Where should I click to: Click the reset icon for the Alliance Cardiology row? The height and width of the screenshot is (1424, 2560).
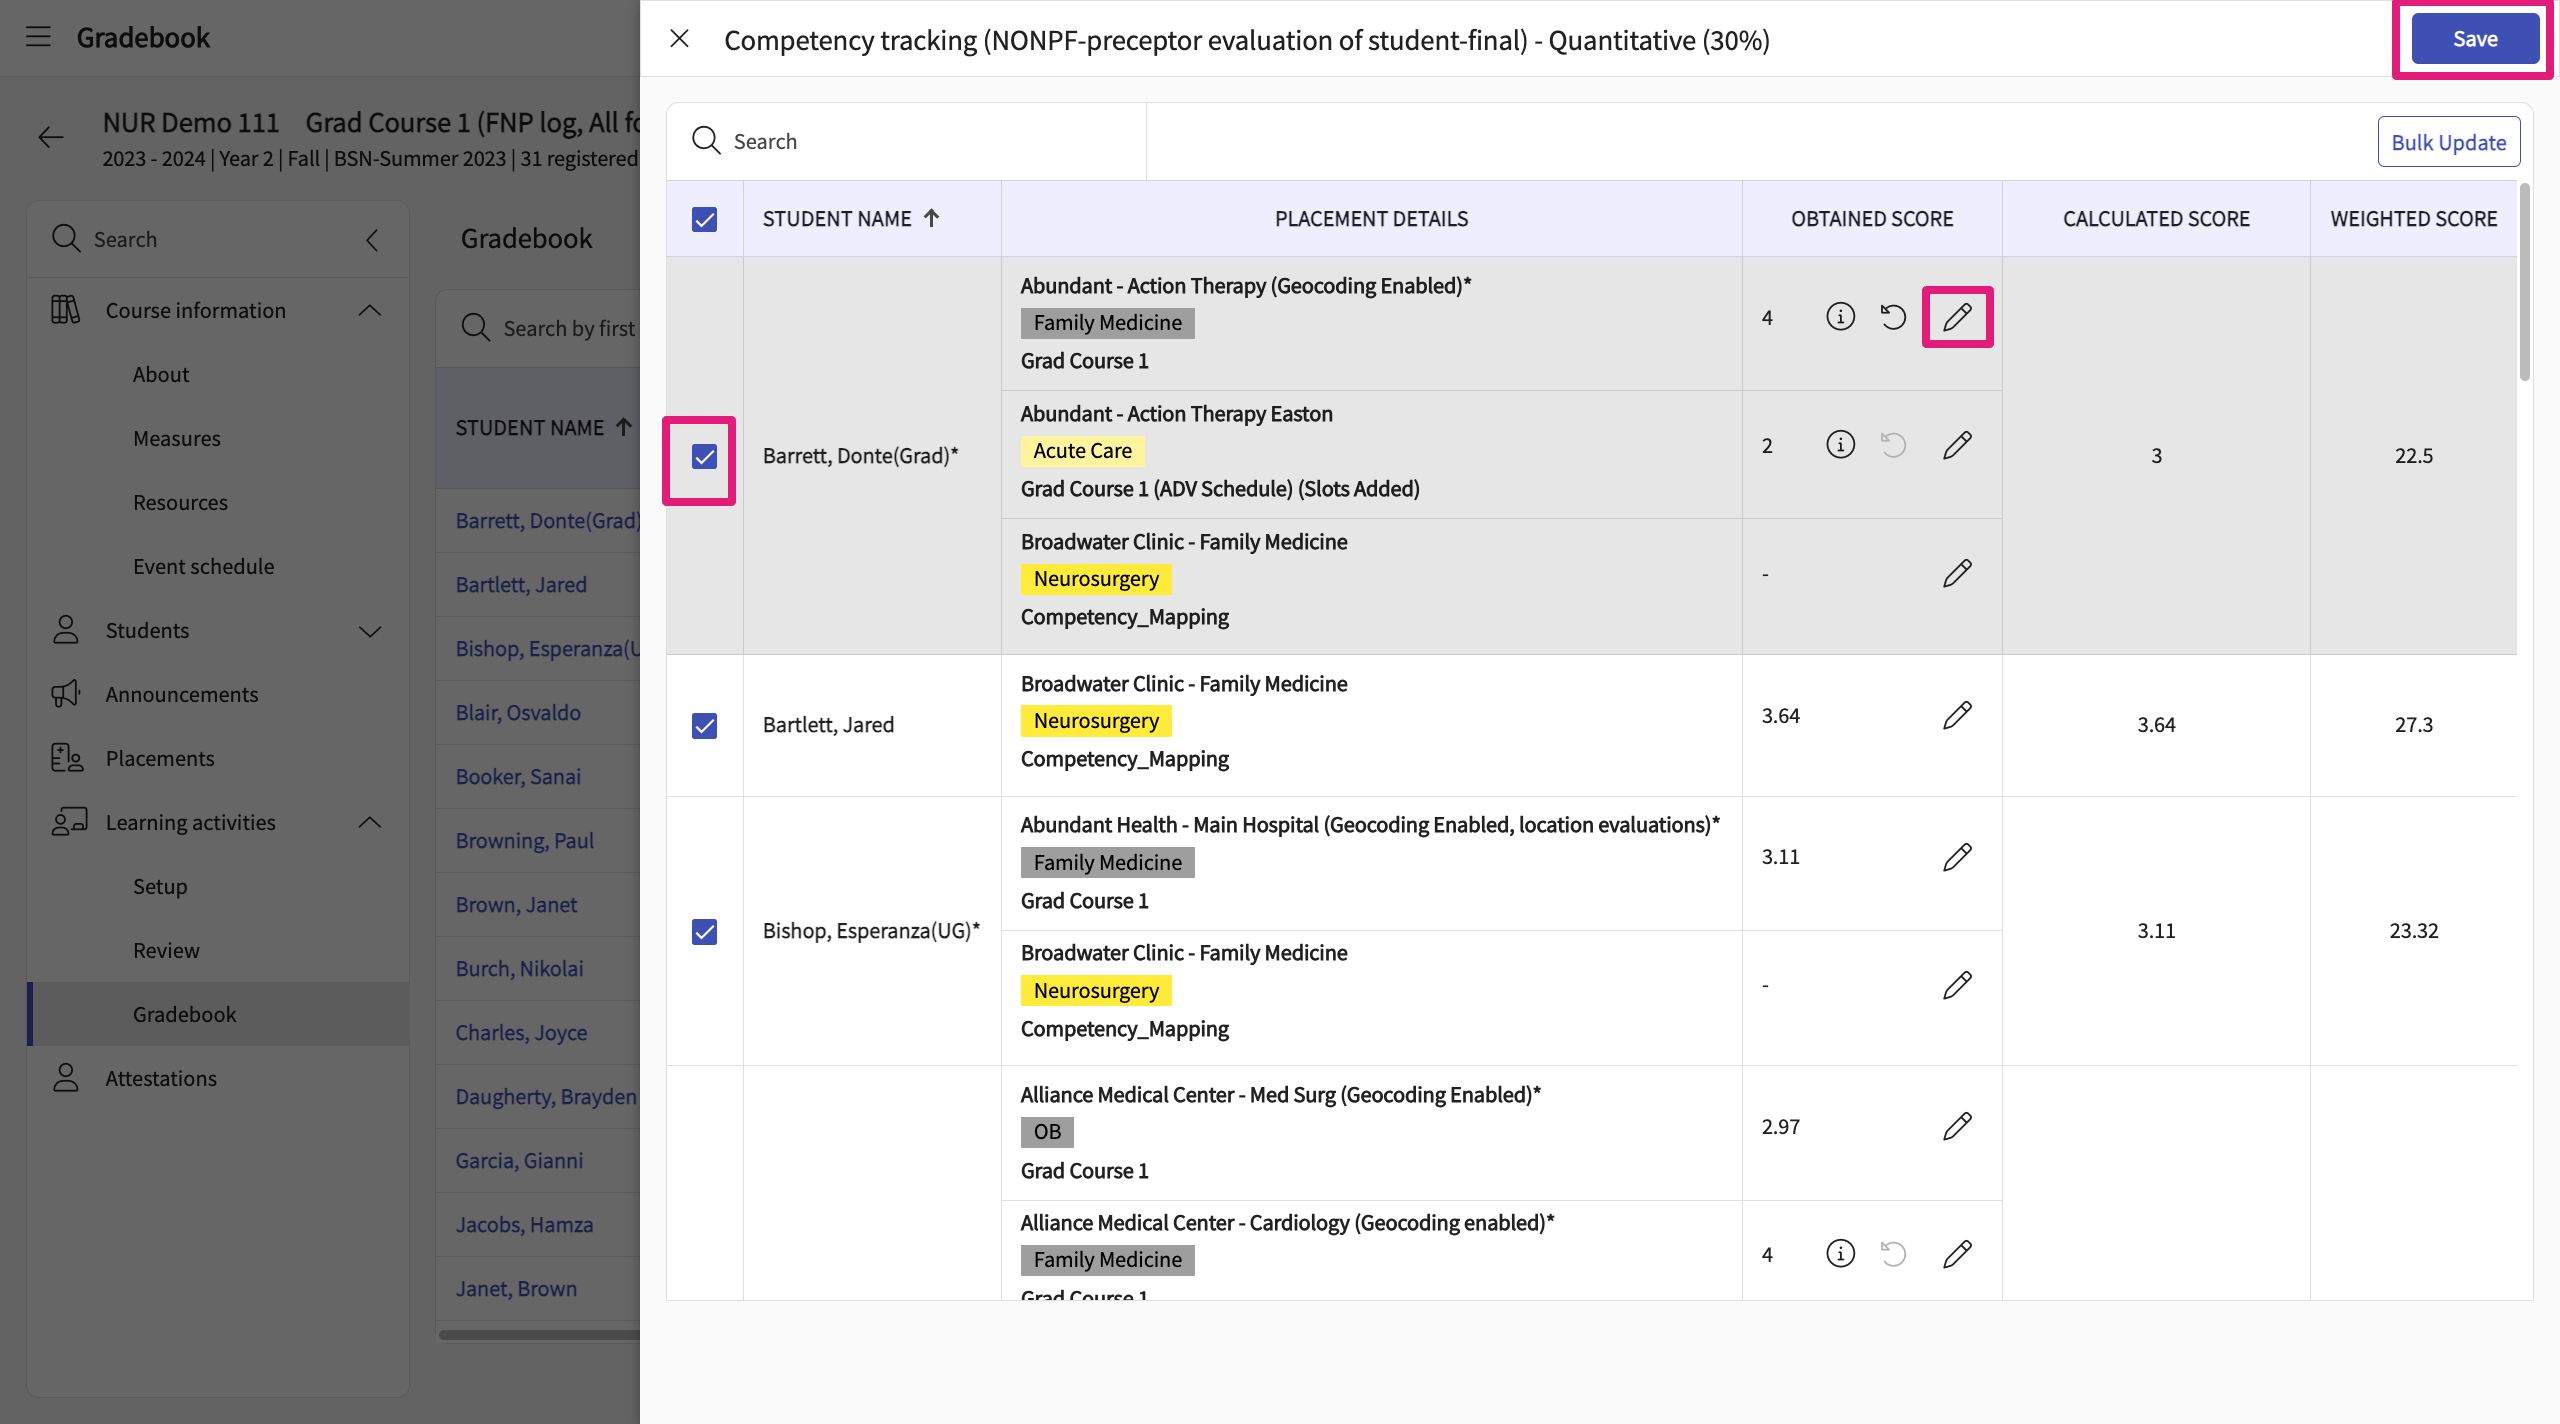click(x=1893, y=1254)
